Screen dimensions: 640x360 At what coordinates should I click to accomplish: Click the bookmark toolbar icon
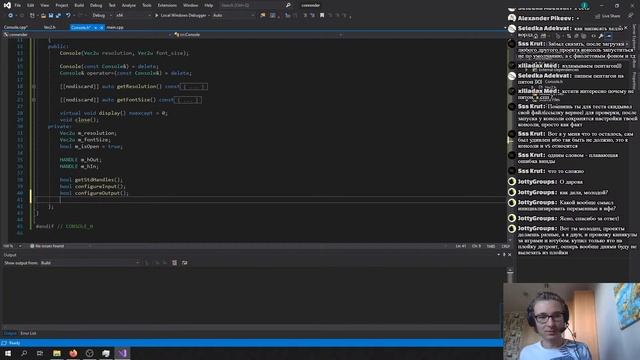tap(322, 16)
